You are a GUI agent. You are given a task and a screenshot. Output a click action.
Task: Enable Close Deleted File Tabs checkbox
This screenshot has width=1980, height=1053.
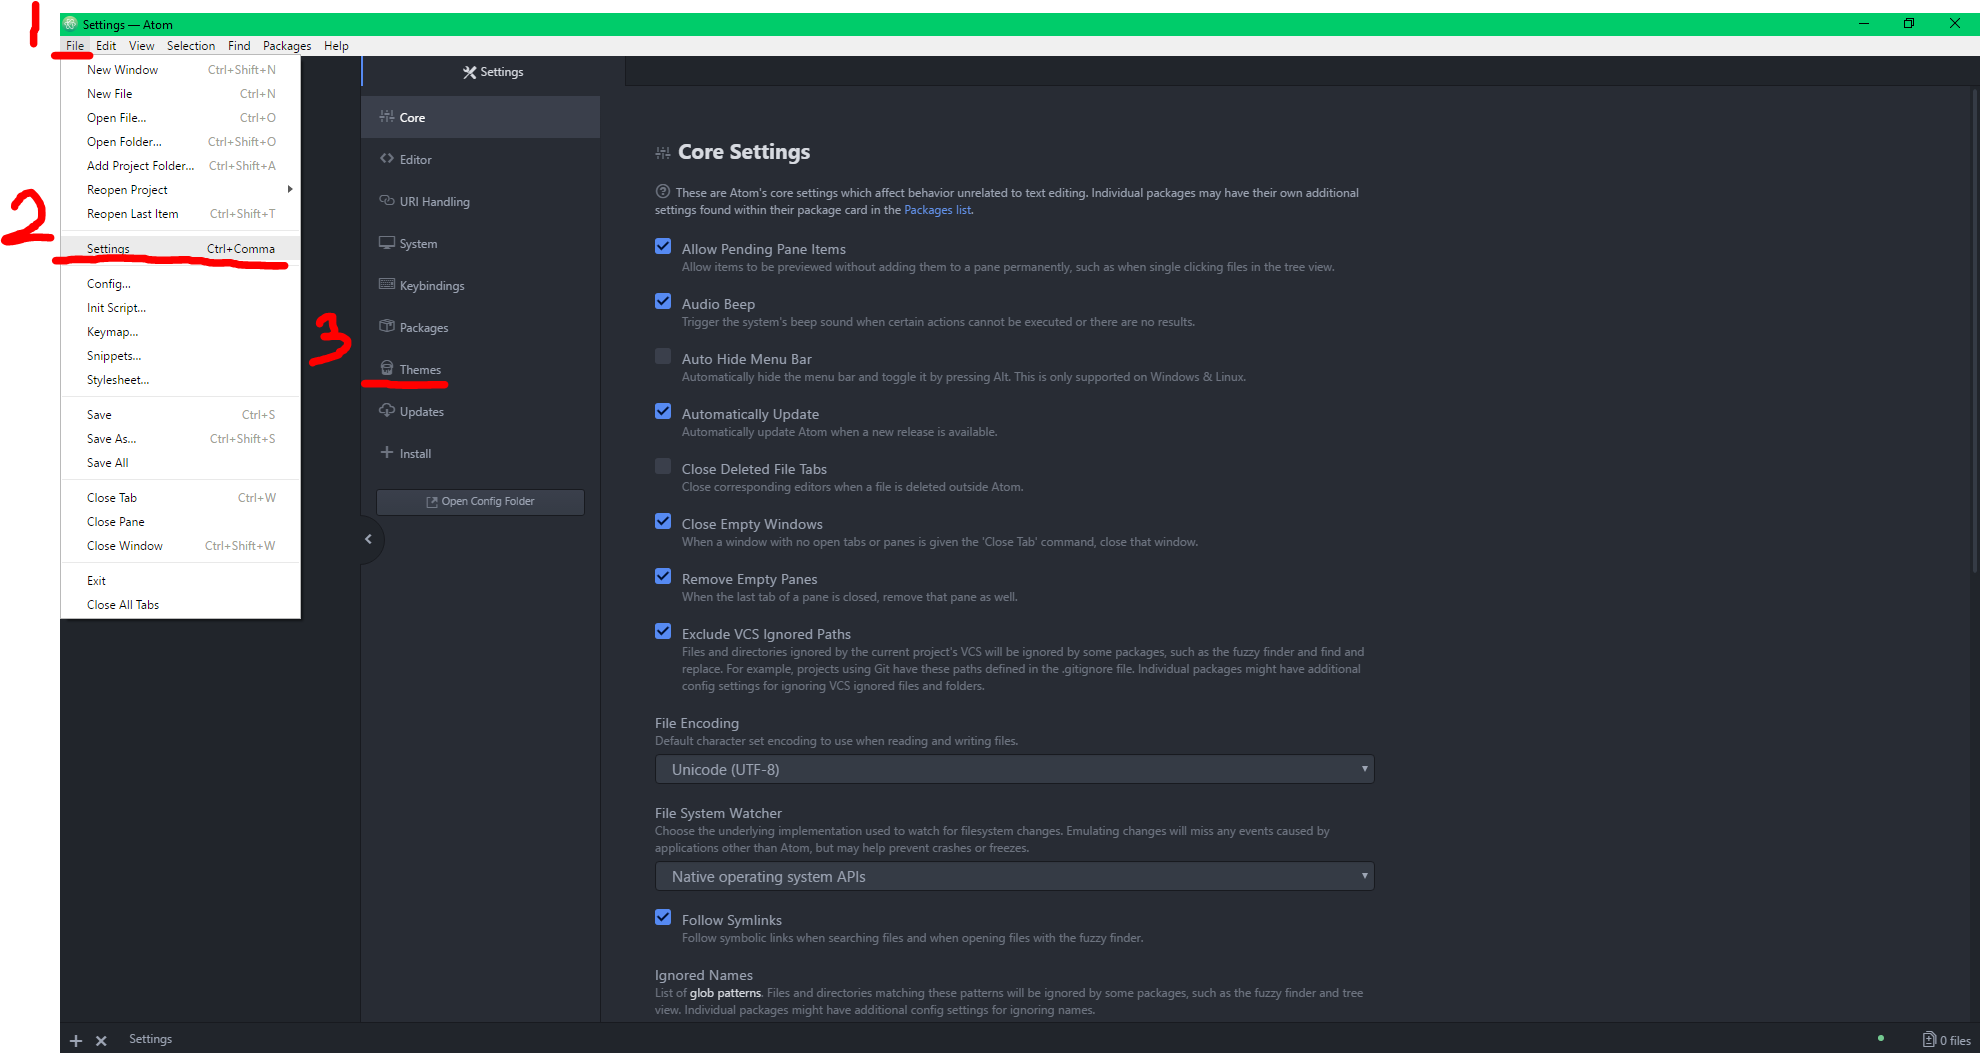[663, 467]
